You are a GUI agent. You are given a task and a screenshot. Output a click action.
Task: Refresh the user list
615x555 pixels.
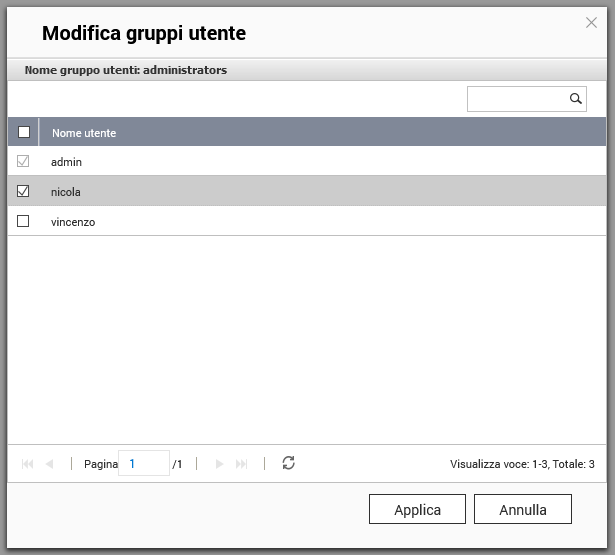(x=288, y=463)
